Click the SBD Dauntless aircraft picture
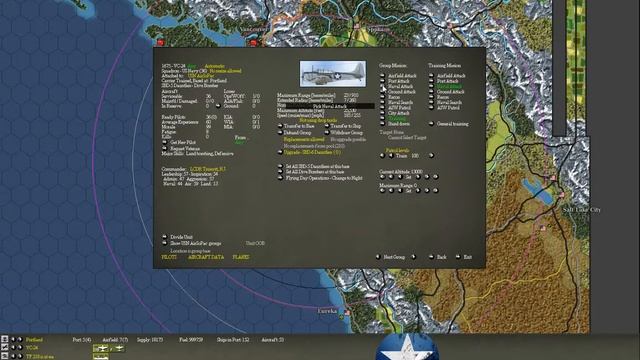Image resolution: width=640 pixels, height=360 pixels. pyautogui.click(x=333, y=74)
